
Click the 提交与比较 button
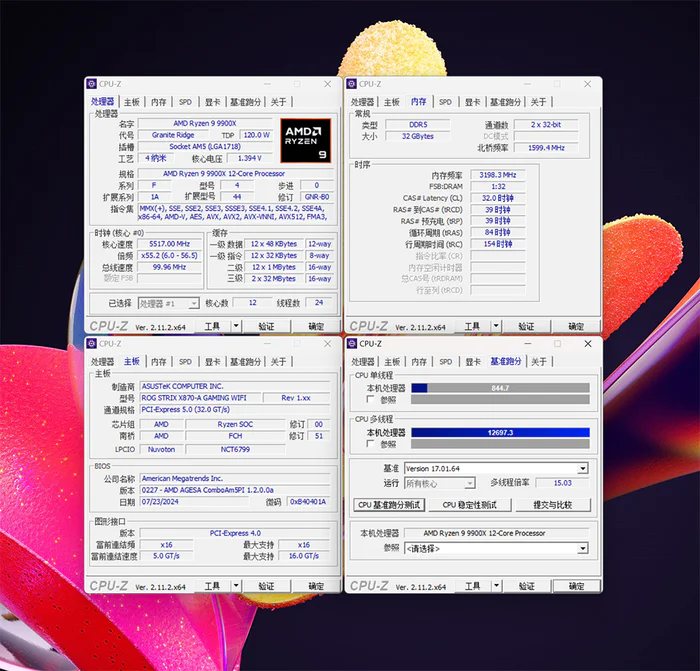click(553, 505)
